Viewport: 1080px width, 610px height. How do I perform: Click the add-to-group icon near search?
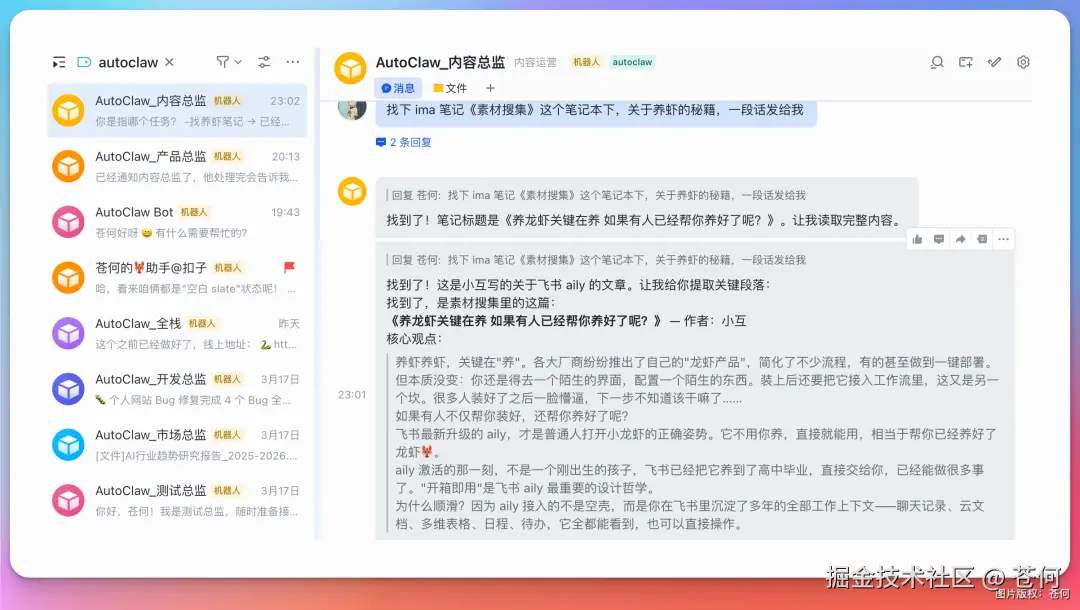(965, 62)
